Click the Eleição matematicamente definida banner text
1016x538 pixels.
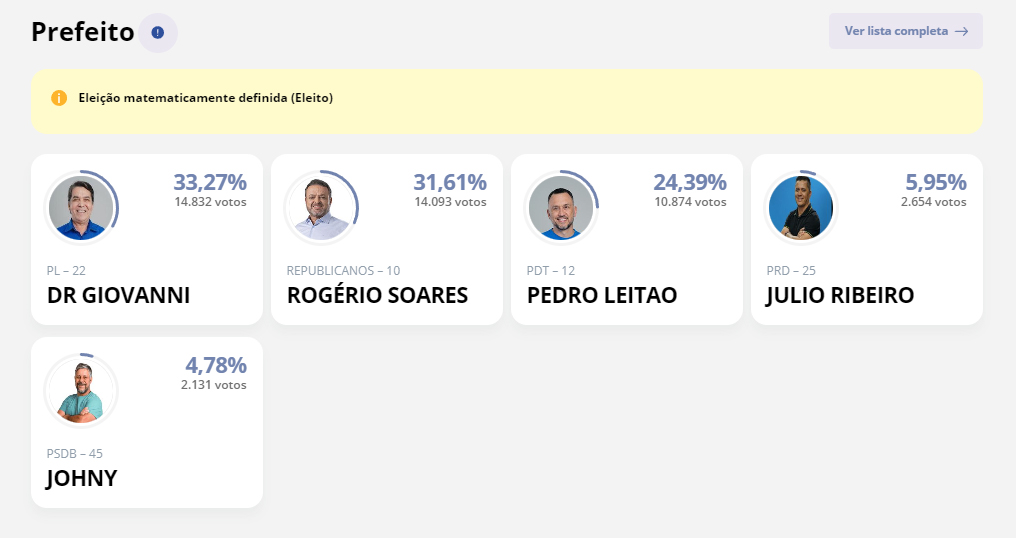click(206, 98)
